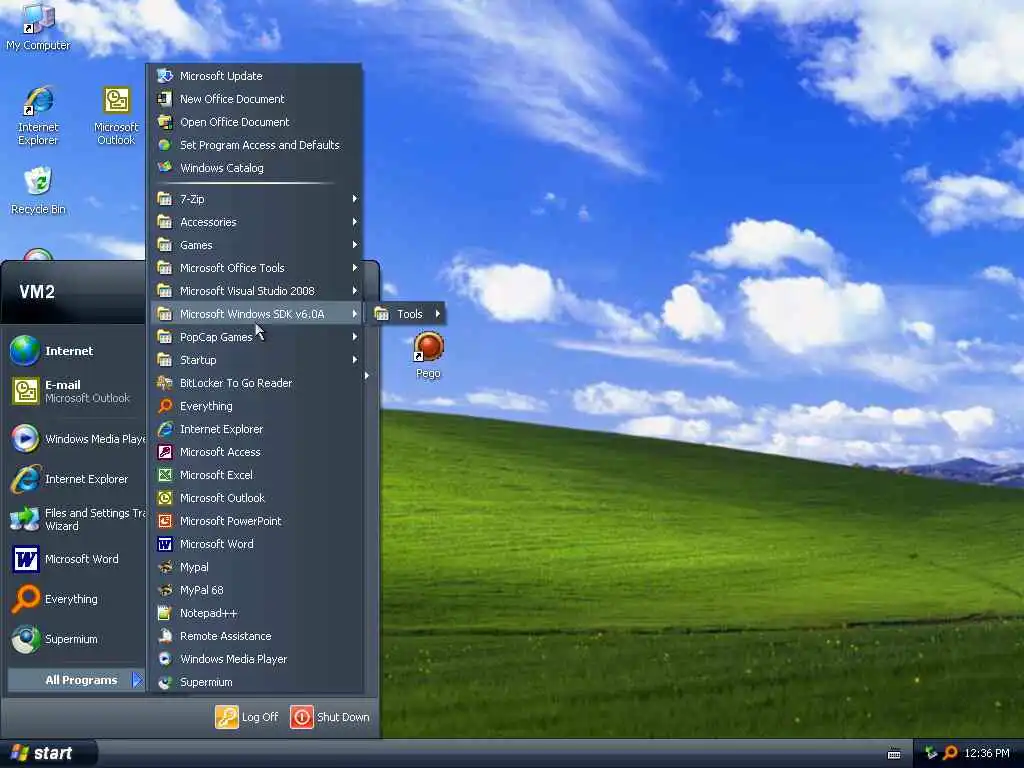Click Microsoft Update icon in programs list
Image resolution: width=1024 pixels, height=768 pixels.
click(x=165, y=76)
